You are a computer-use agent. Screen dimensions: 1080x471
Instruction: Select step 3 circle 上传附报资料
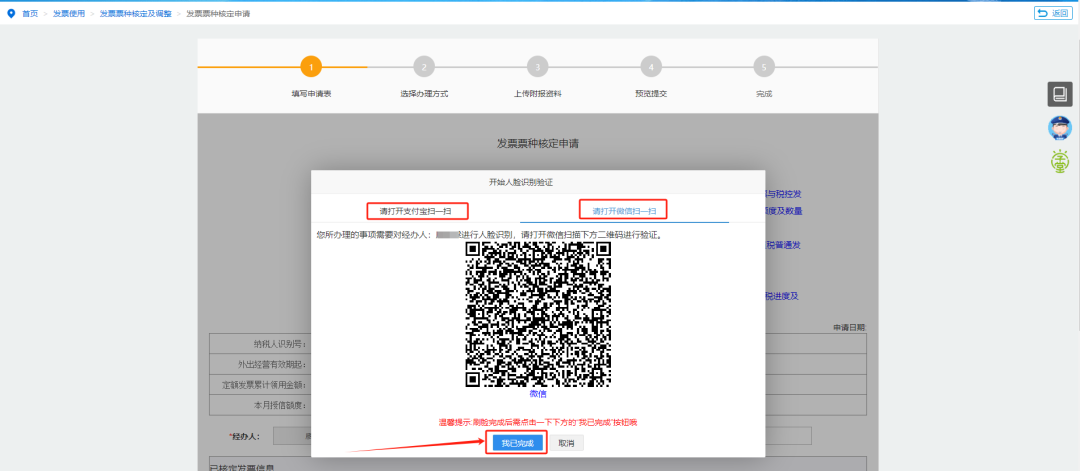tap(537, 67)
